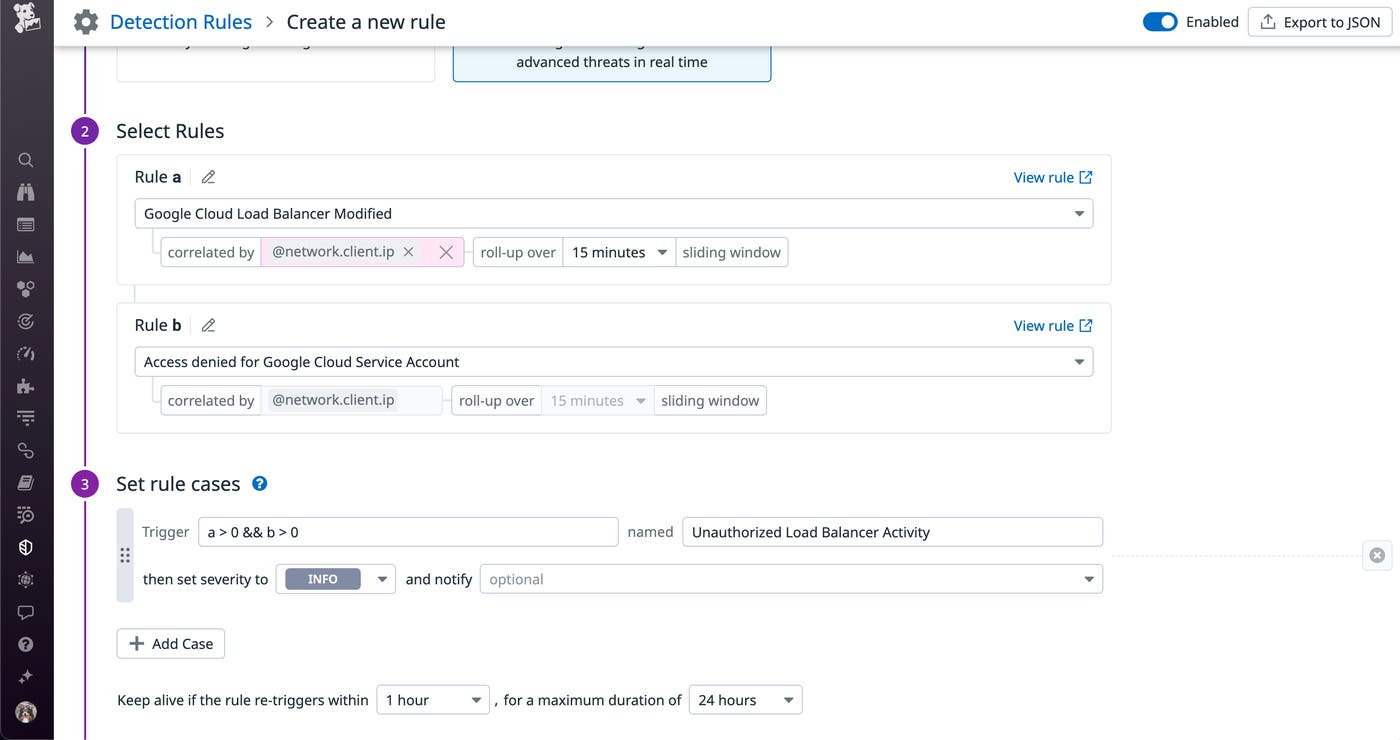Click the binoculars icon in sidebar
1400x740 pixels.
pyautogui.click(x=26, y=192)
